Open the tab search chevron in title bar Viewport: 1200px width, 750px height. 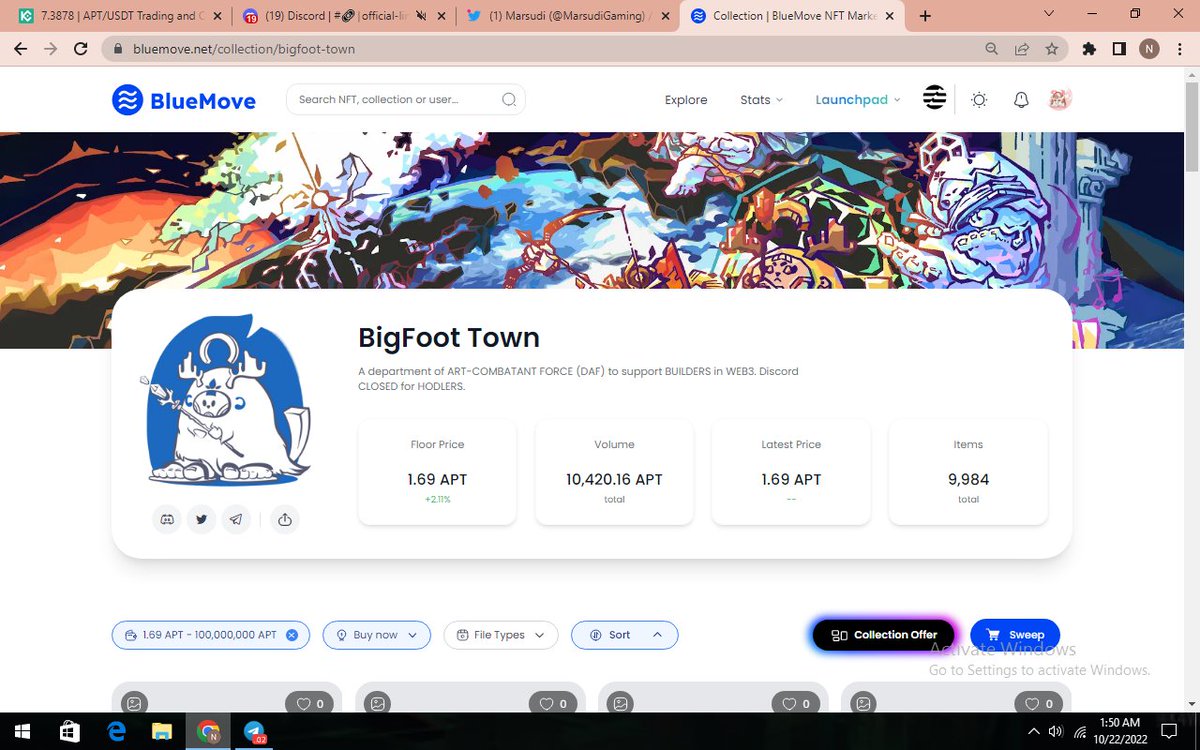coord(1048,14)
